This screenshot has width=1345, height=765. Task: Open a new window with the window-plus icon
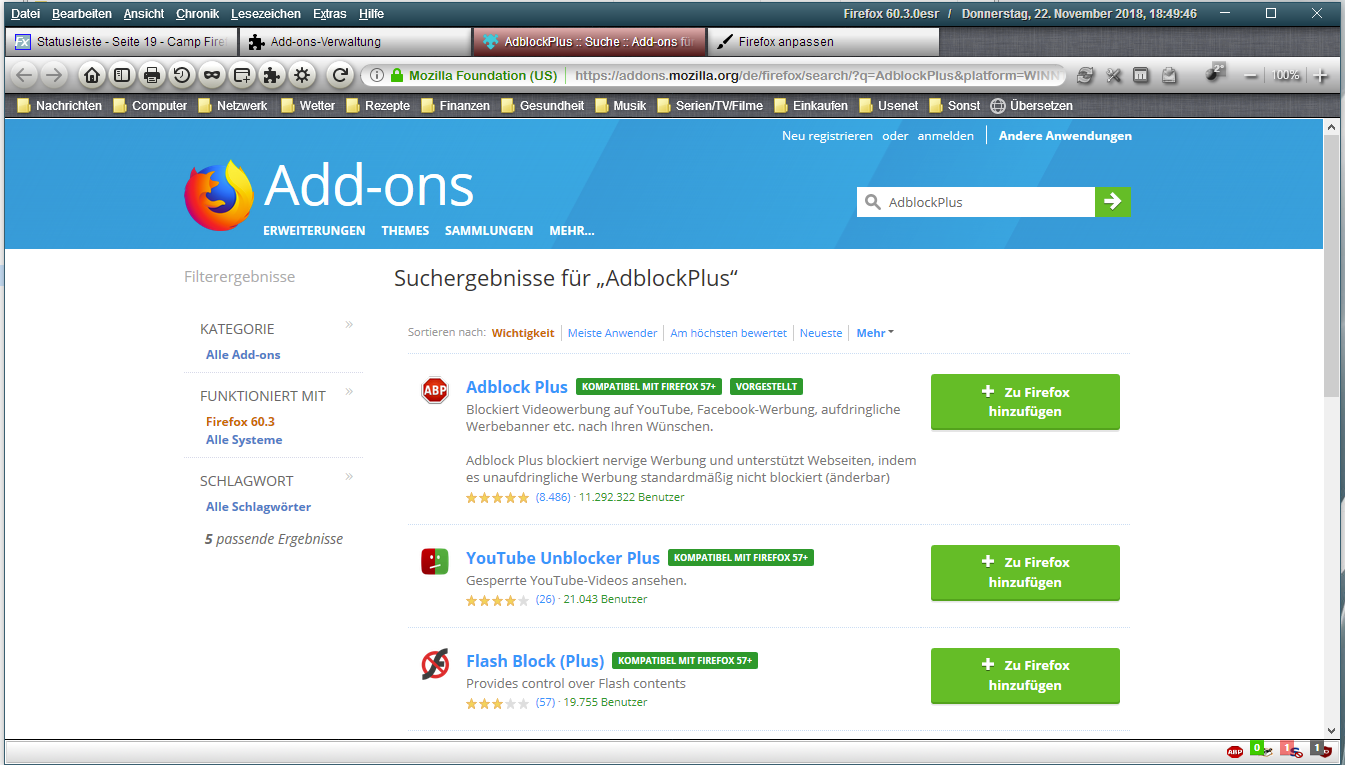(x=242, y=75)
